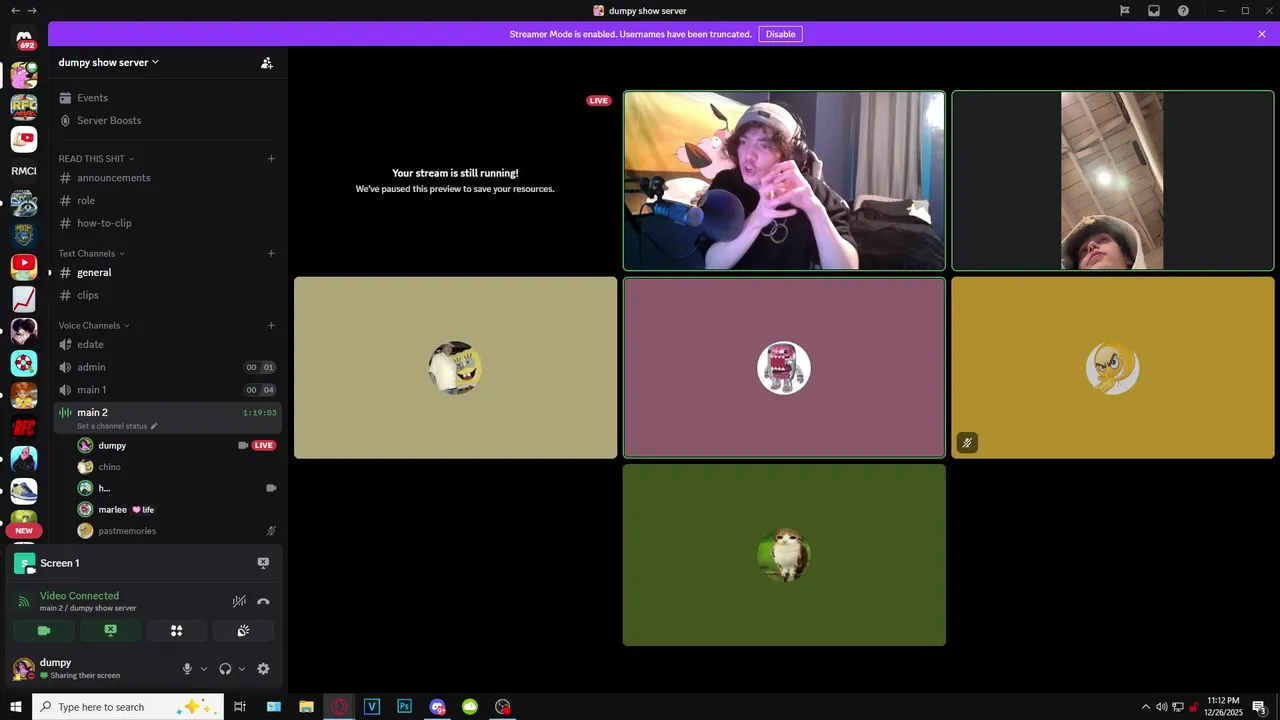Open the activities launcher button
This screenshot has width=1280, height=720.
tap(177, 631)
